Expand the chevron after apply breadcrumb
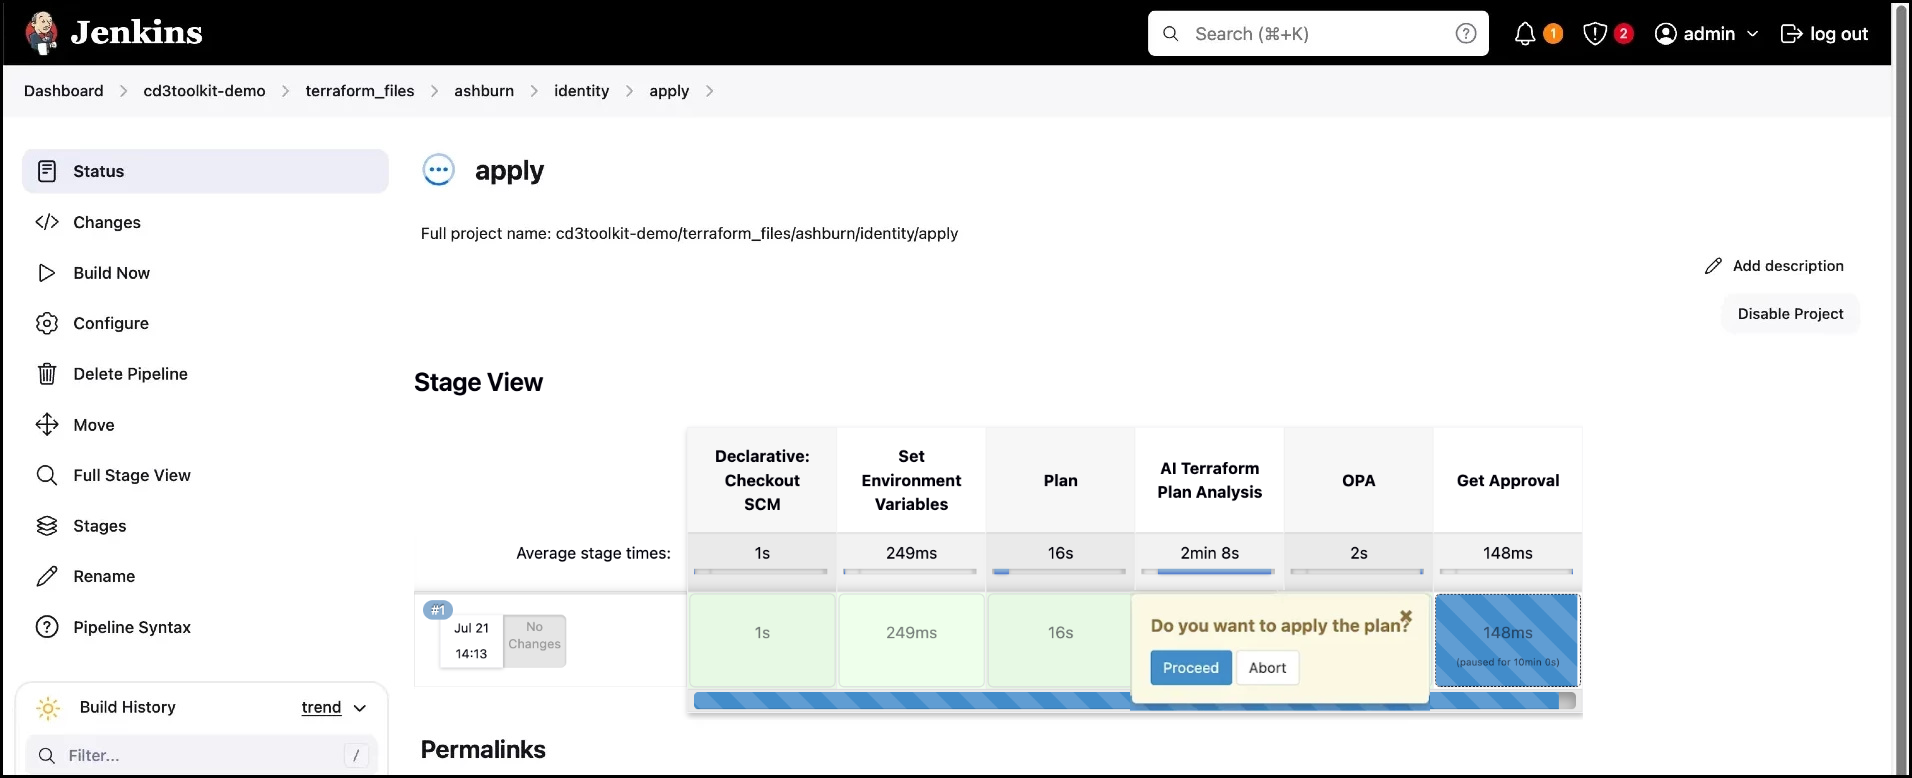The image size is (1912, 778). (x=709, y=91)
